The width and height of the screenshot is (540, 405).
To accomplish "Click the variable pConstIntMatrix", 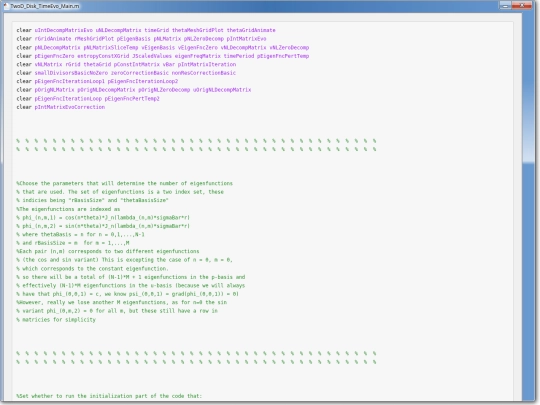I will (137, 64).
